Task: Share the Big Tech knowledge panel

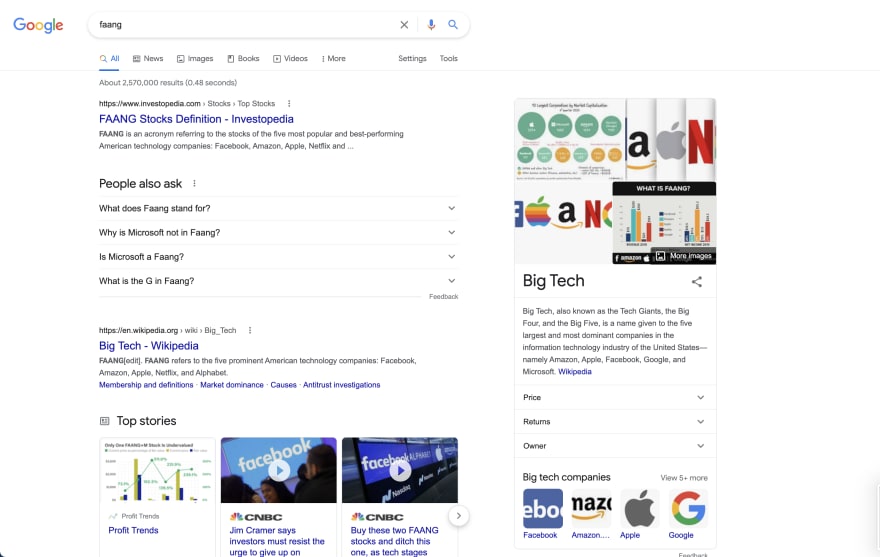Action: pos(696,282)
